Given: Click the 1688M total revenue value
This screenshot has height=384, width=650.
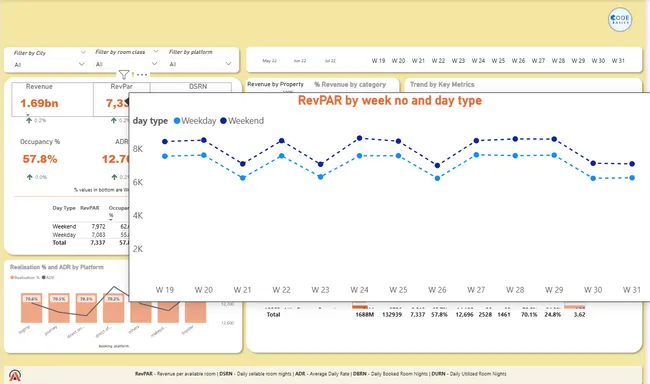Looking at the screenshot, I should (364, 315).
